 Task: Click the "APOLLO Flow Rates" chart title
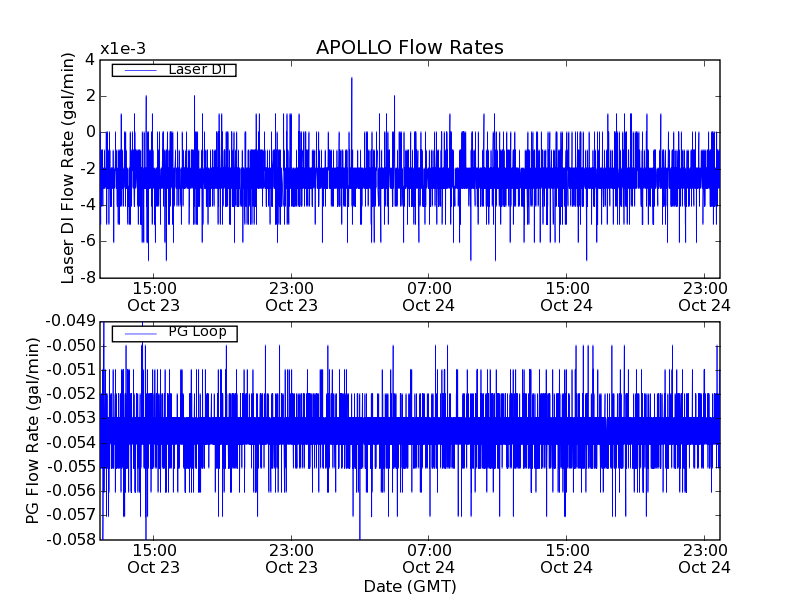point(410,47)
